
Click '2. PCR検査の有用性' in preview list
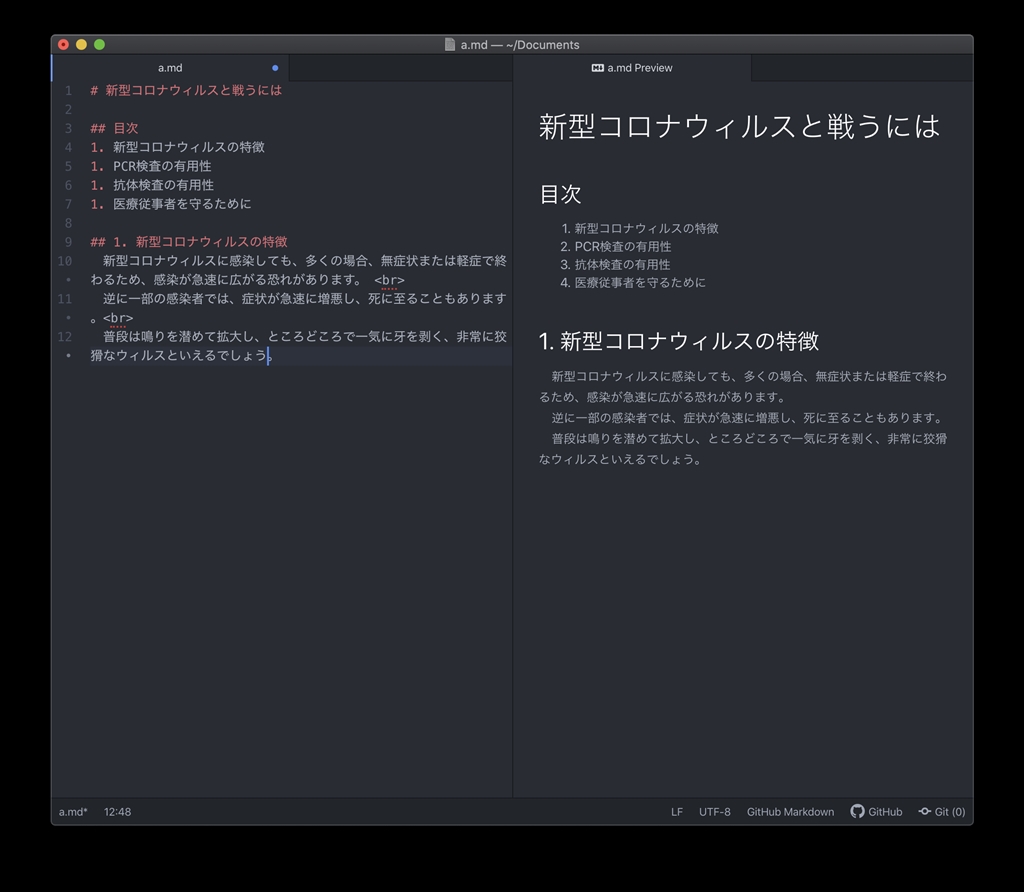[615, 246]
